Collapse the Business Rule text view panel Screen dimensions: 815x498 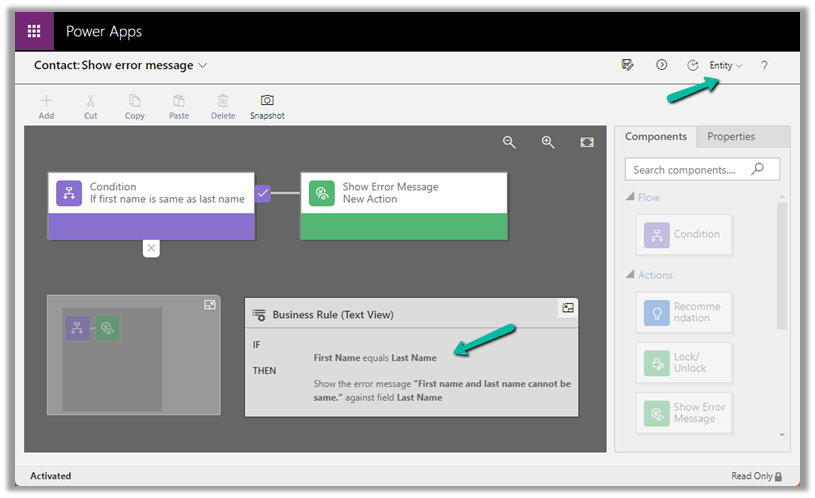567,308
